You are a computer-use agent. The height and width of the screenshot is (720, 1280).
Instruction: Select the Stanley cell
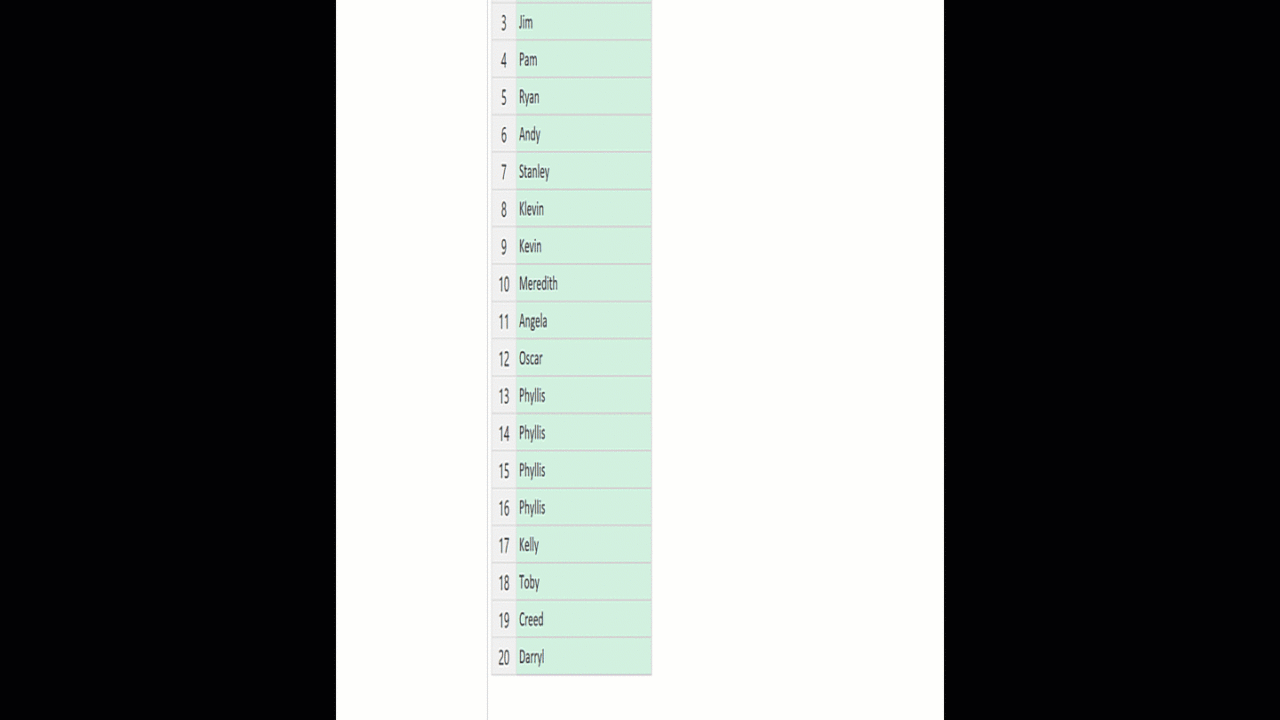(x=582, y=172)
